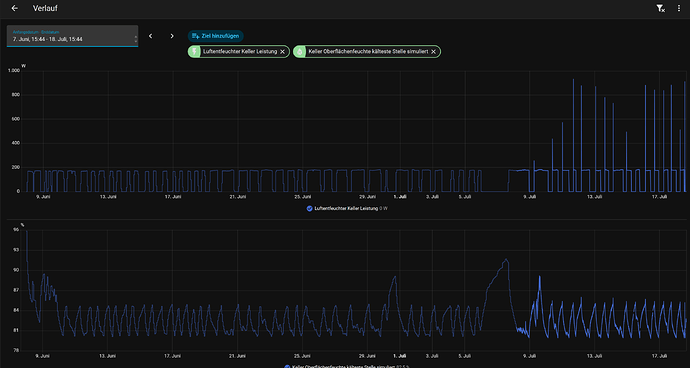Remove the Keller Oberflächenfeuchte chip
Image resolution: width=690 pixels, height=368 pixels.
coord(433,52)
